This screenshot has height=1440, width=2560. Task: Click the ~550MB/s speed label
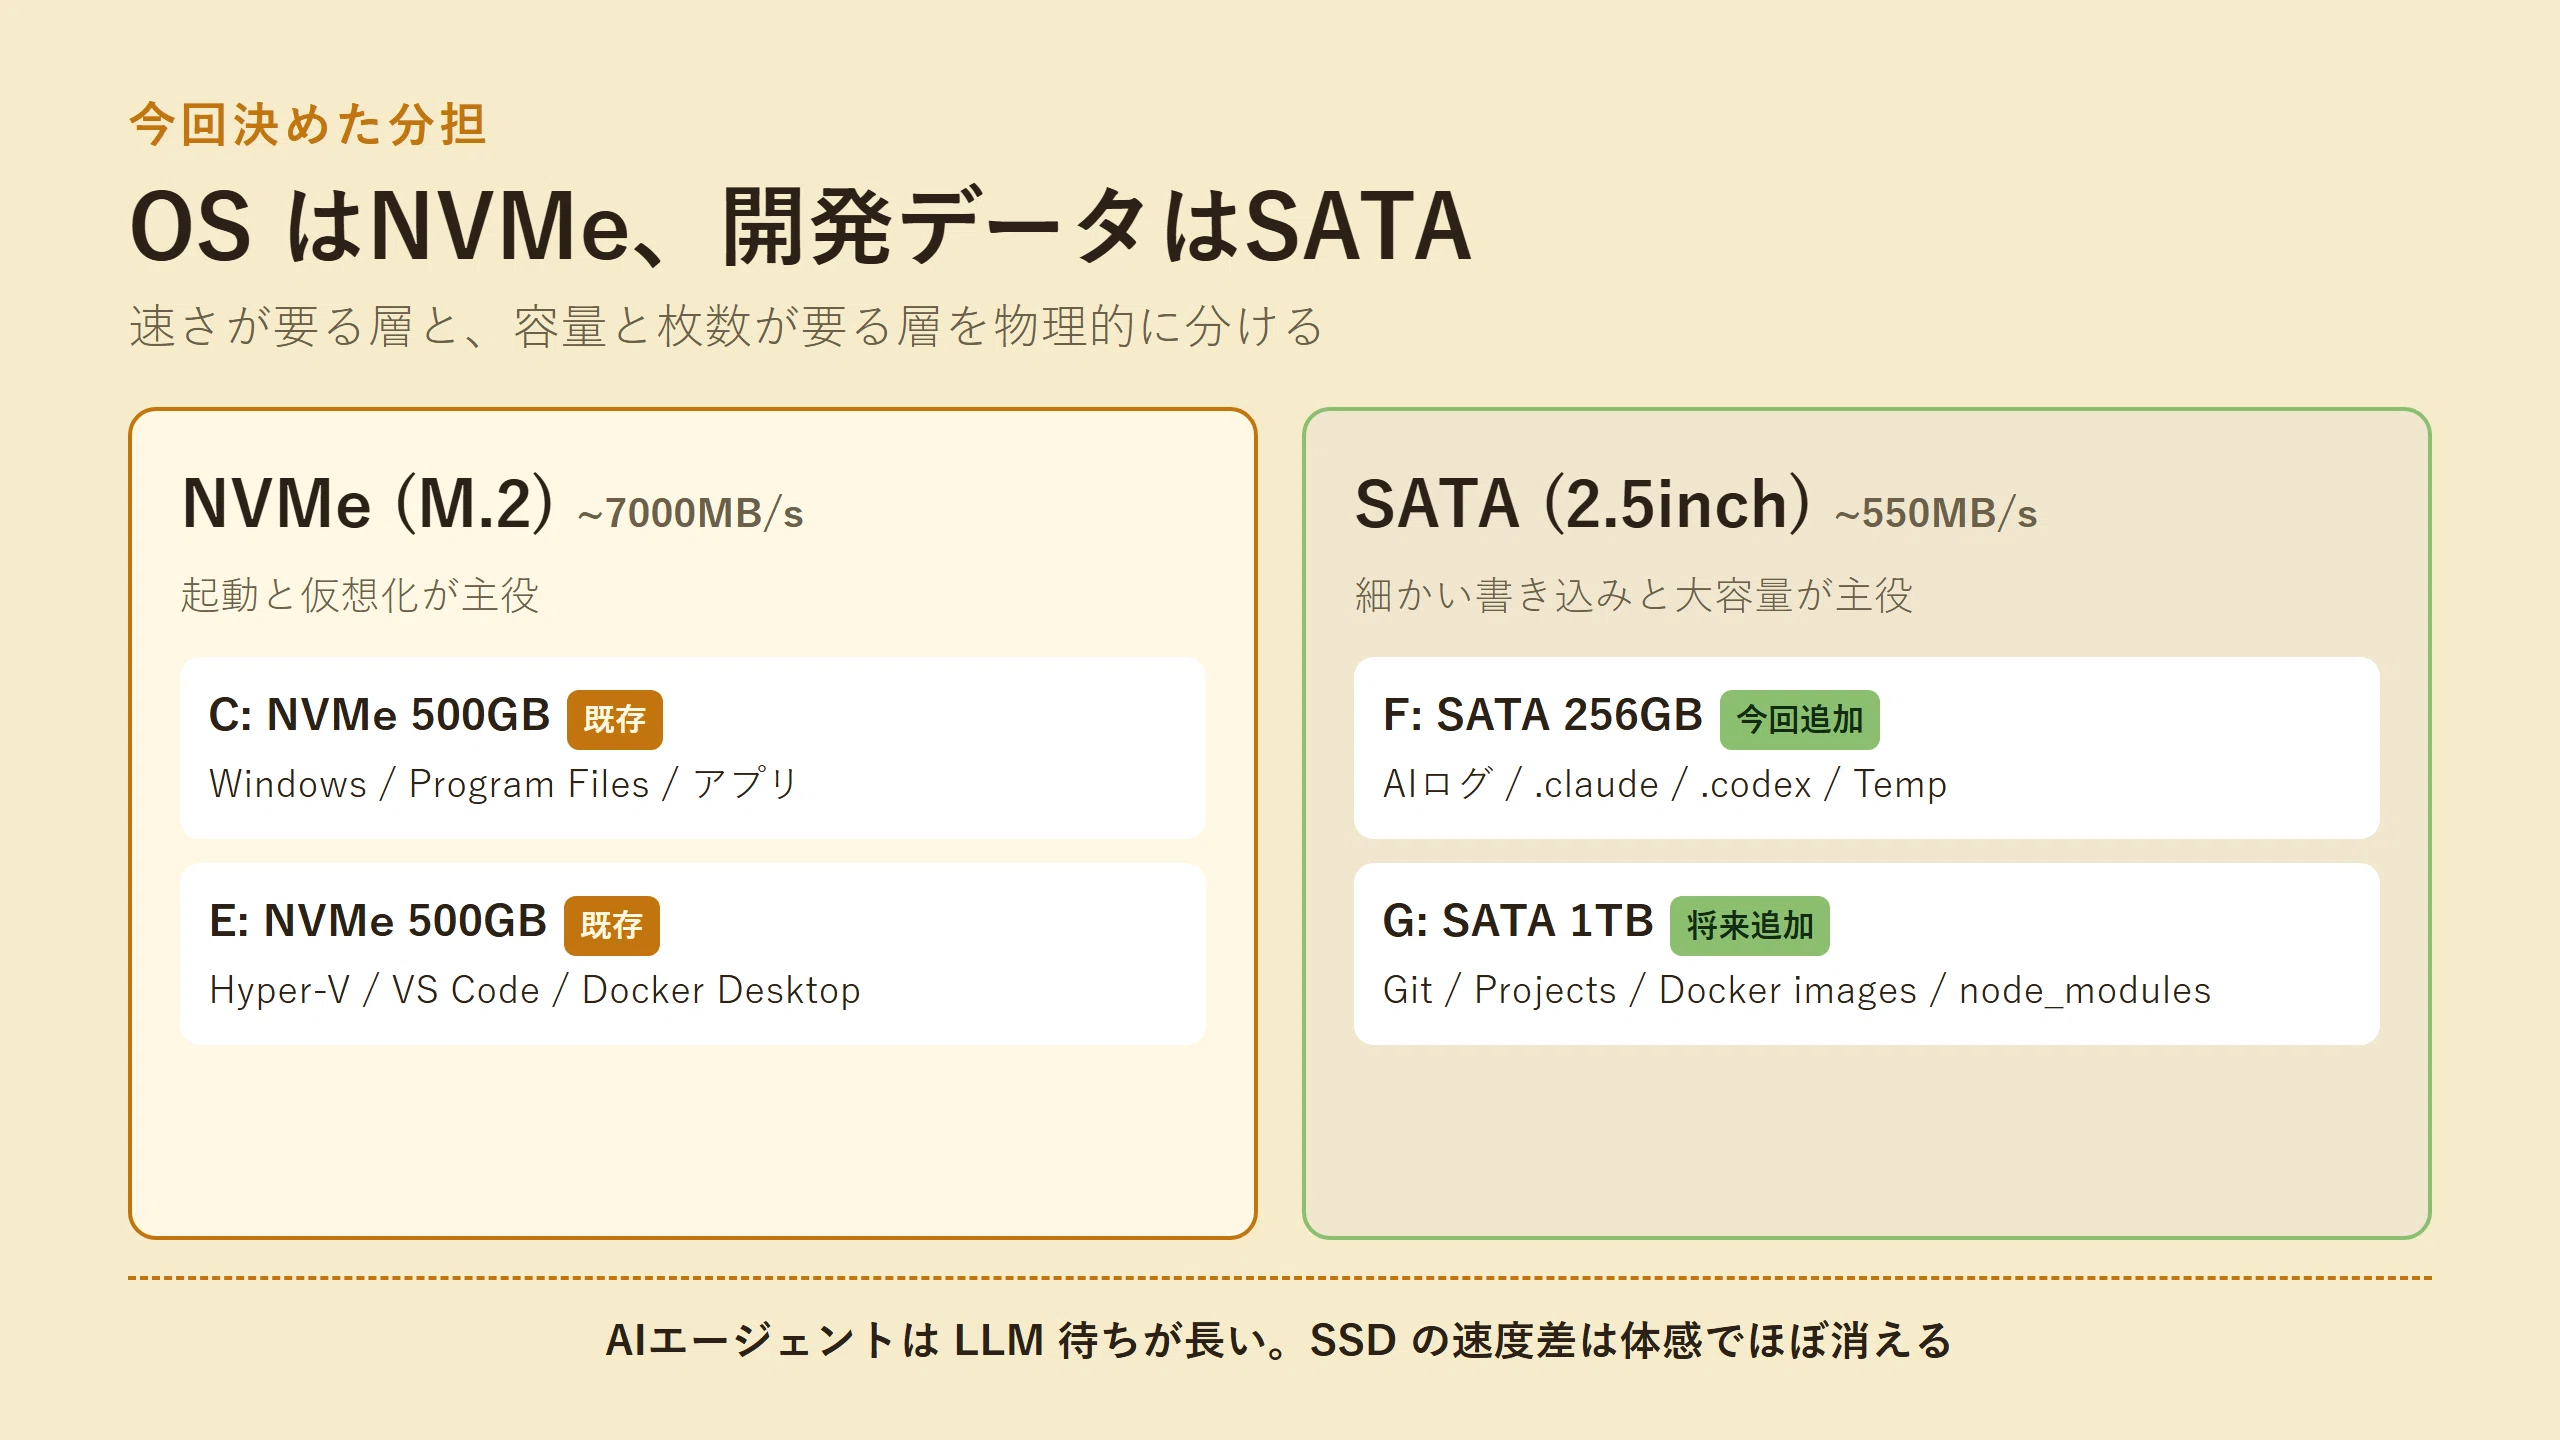click(1936, 513)
